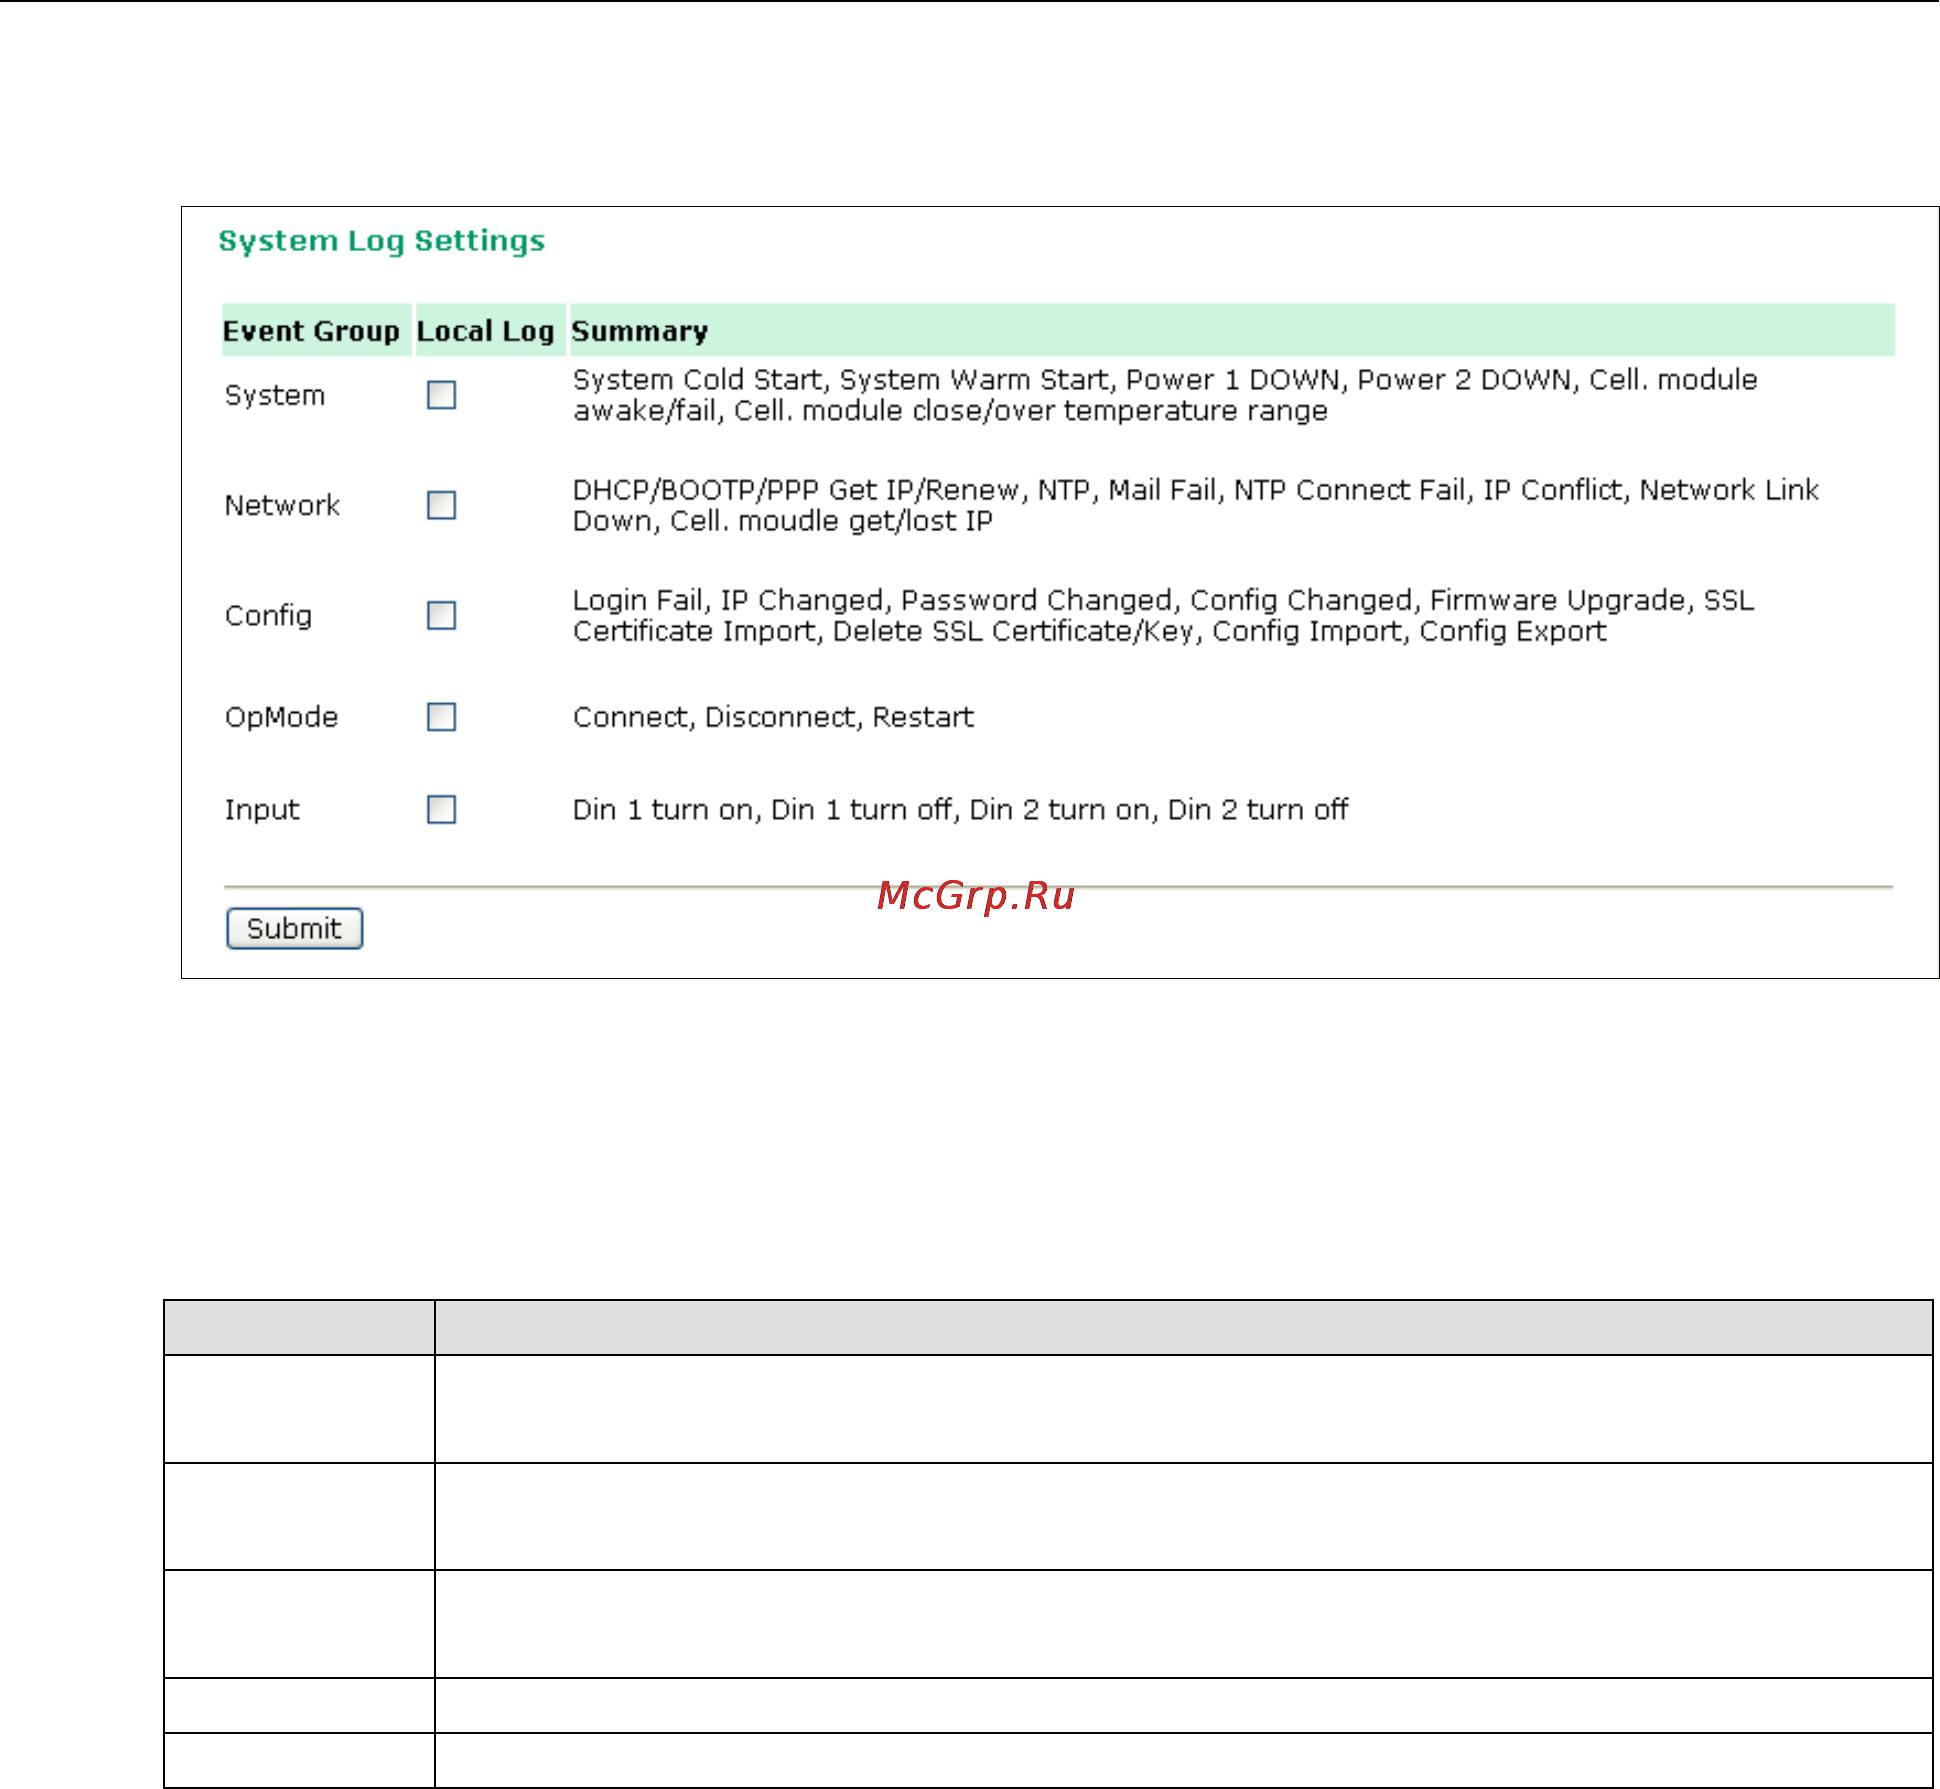Click the 'Connect, Disconnect, Restart' summary
Viewport: 1940px width, 1789px height.
coord(773,717)
